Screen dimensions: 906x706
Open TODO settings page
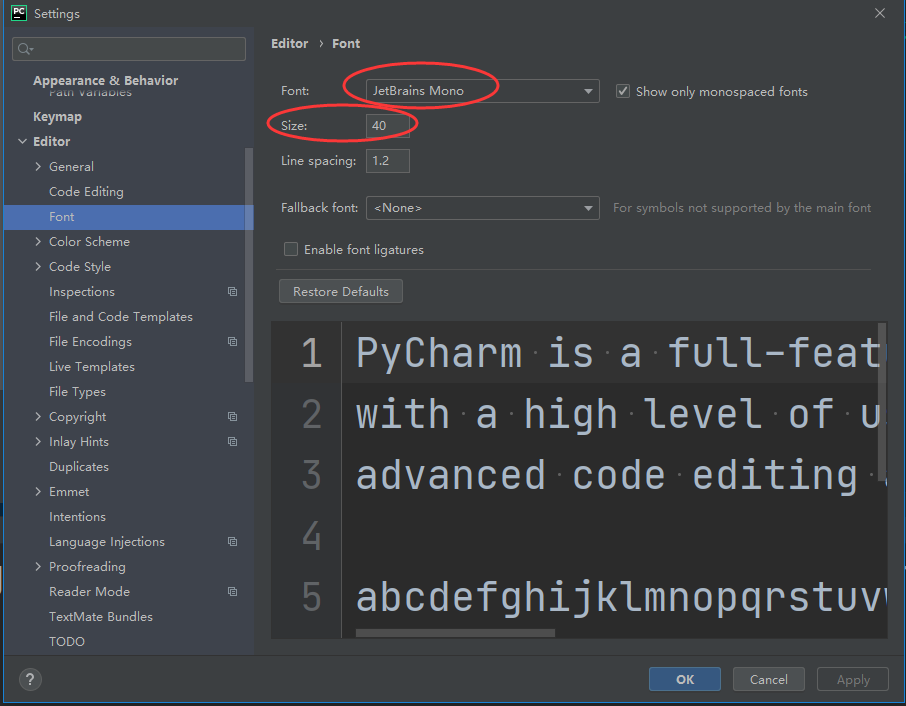pyautogui.click(x=67, y=642)
